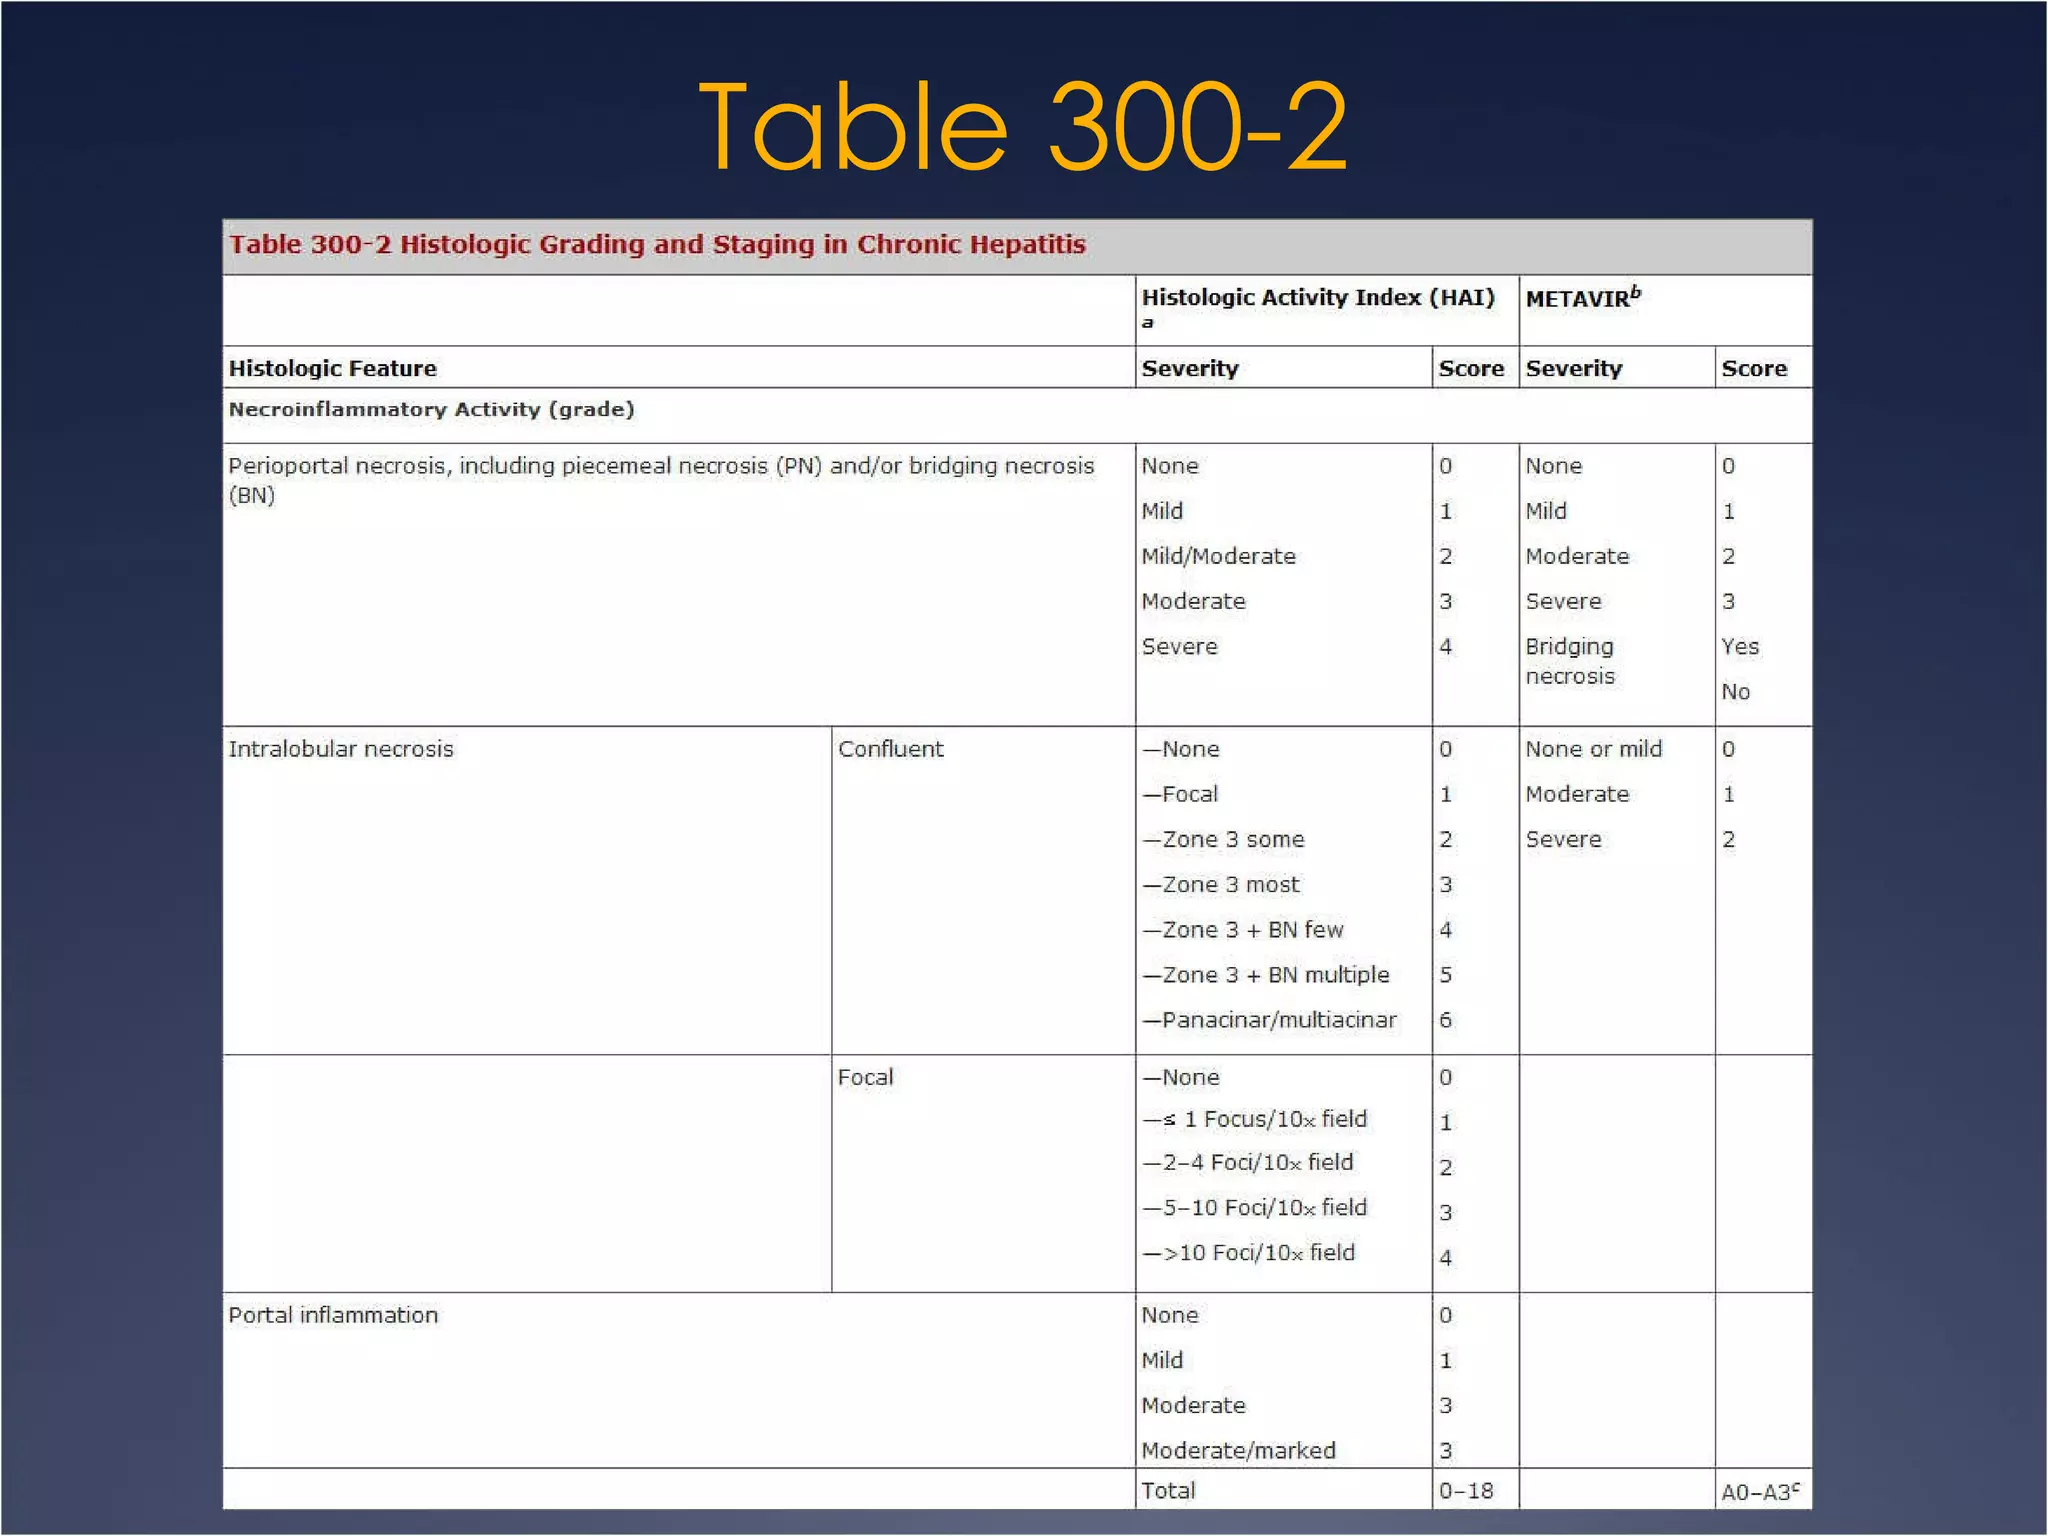Click the slide title 'Table 300-2'
2048x1536 pixels.
[1023, 127]
